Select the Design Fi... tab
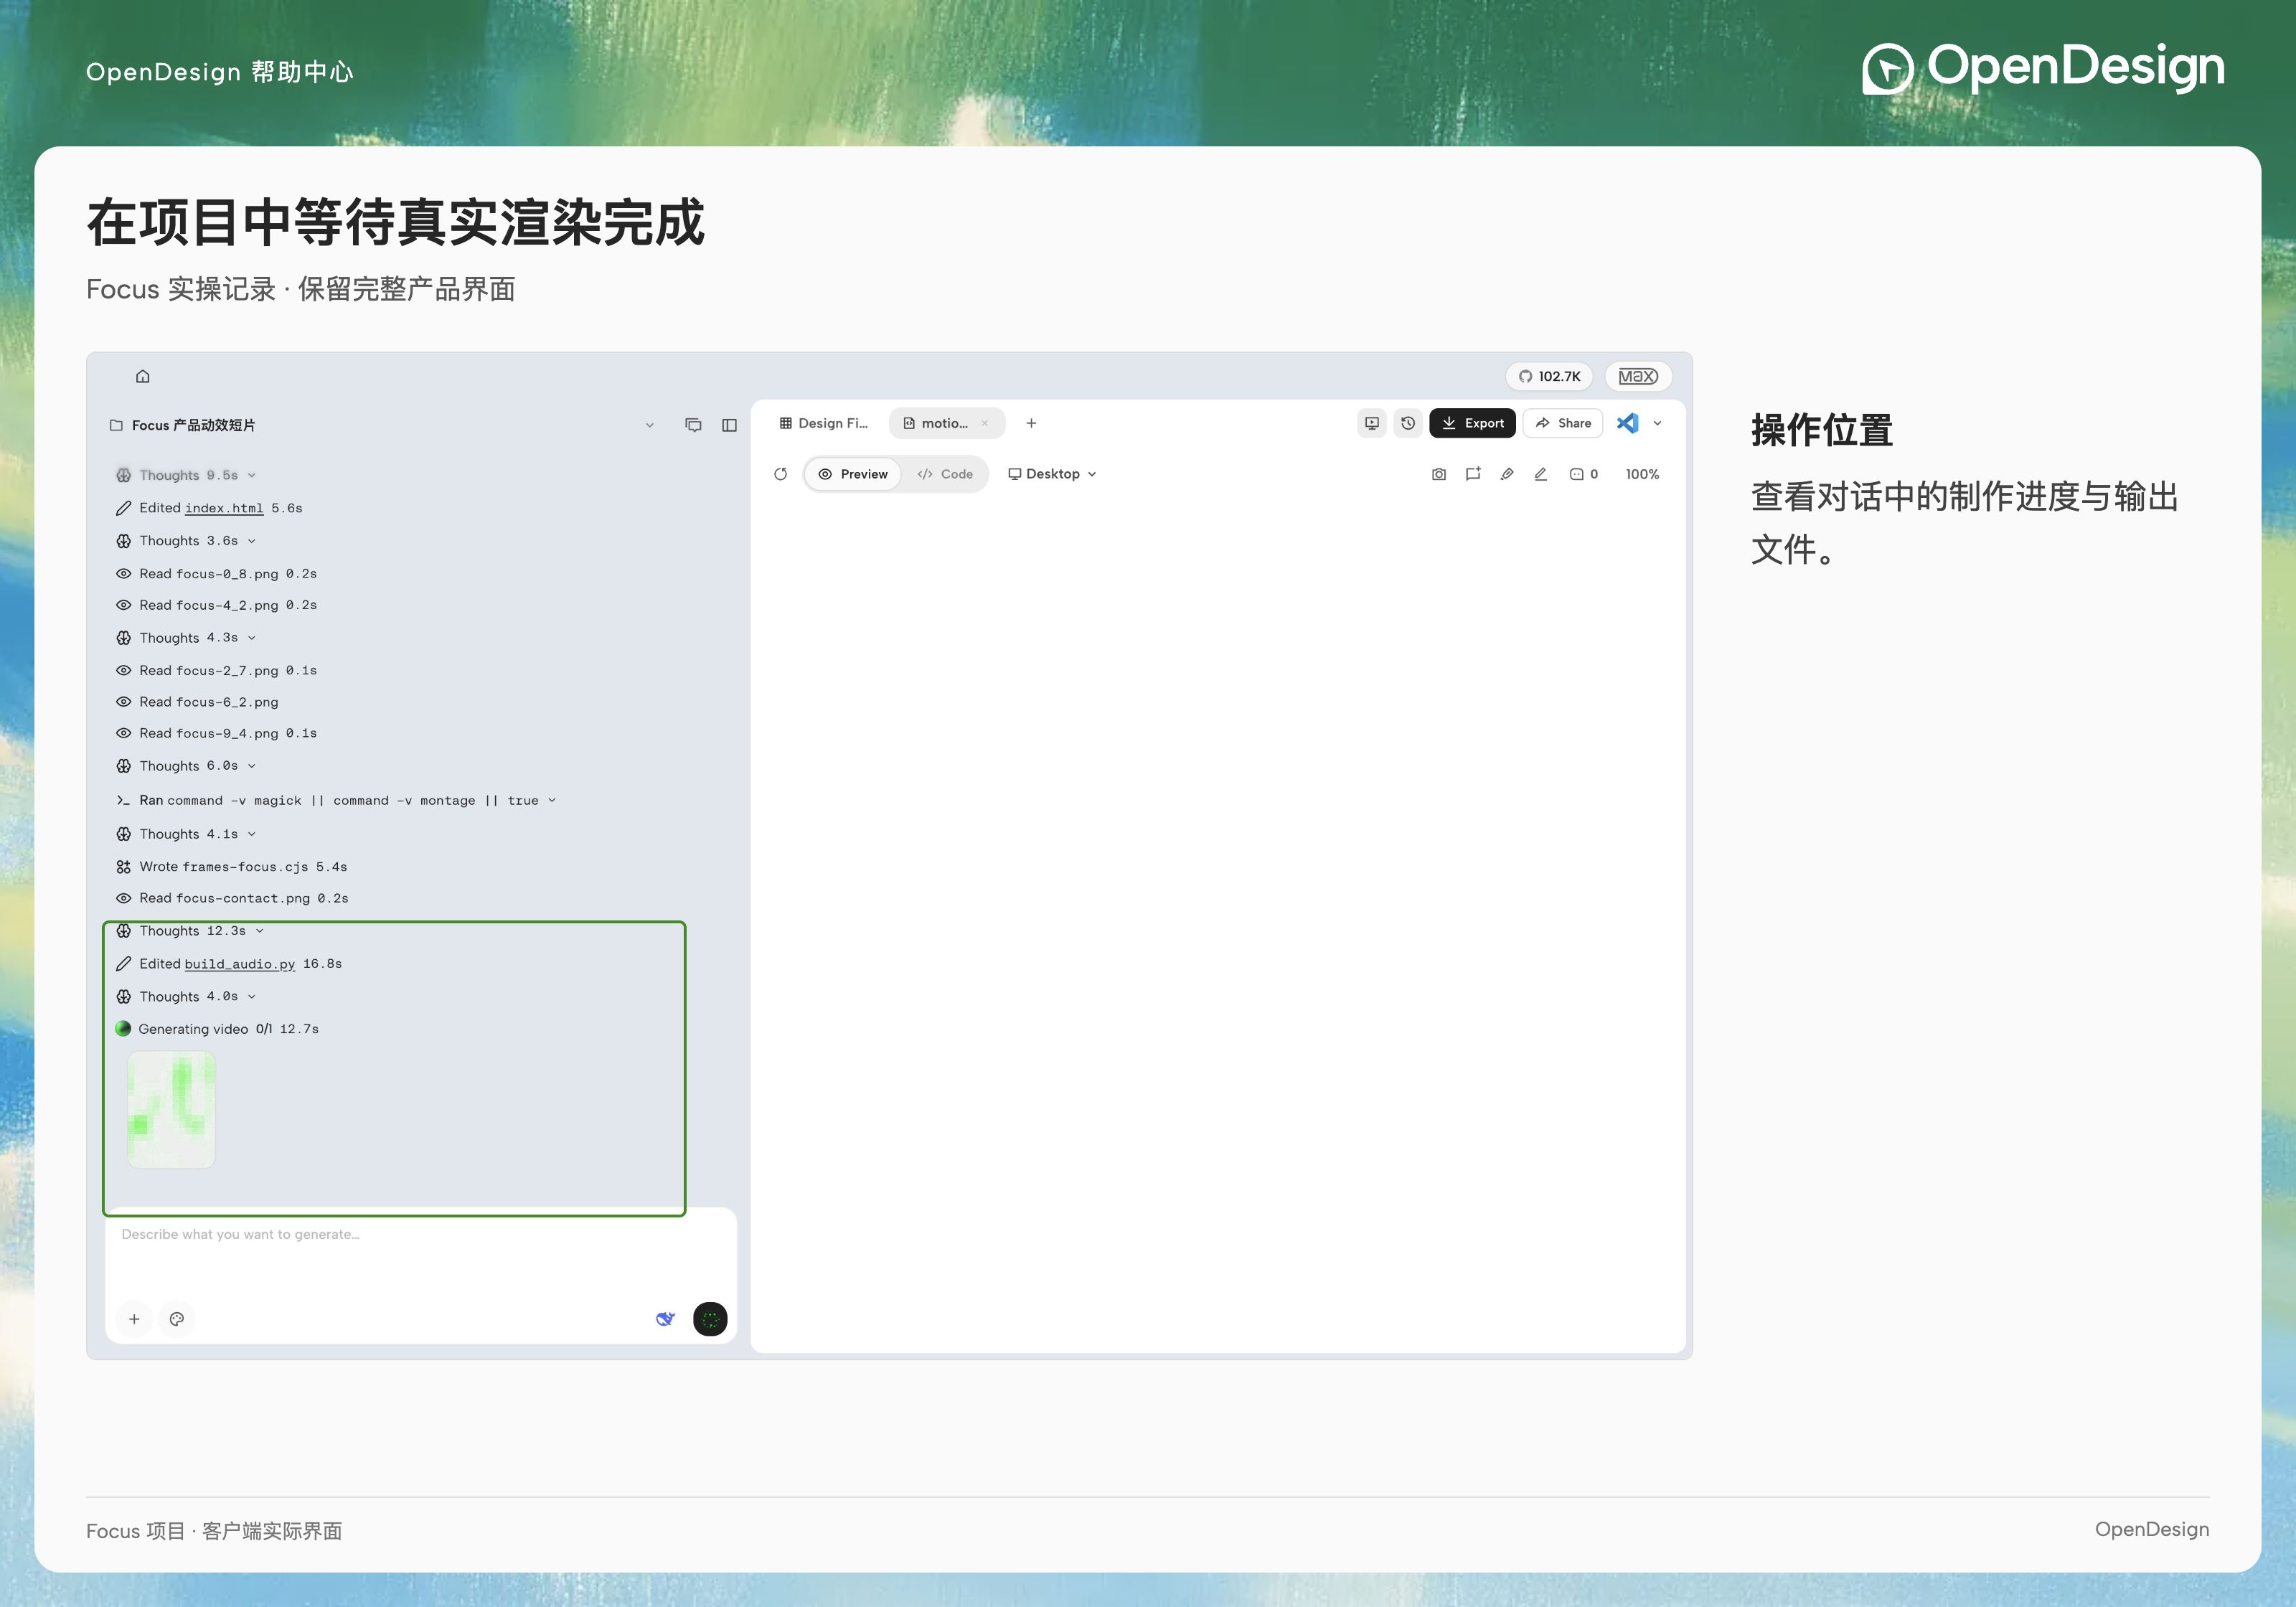The width and height of the screenshot is (2296, 1607). click(x=824, y=423)
